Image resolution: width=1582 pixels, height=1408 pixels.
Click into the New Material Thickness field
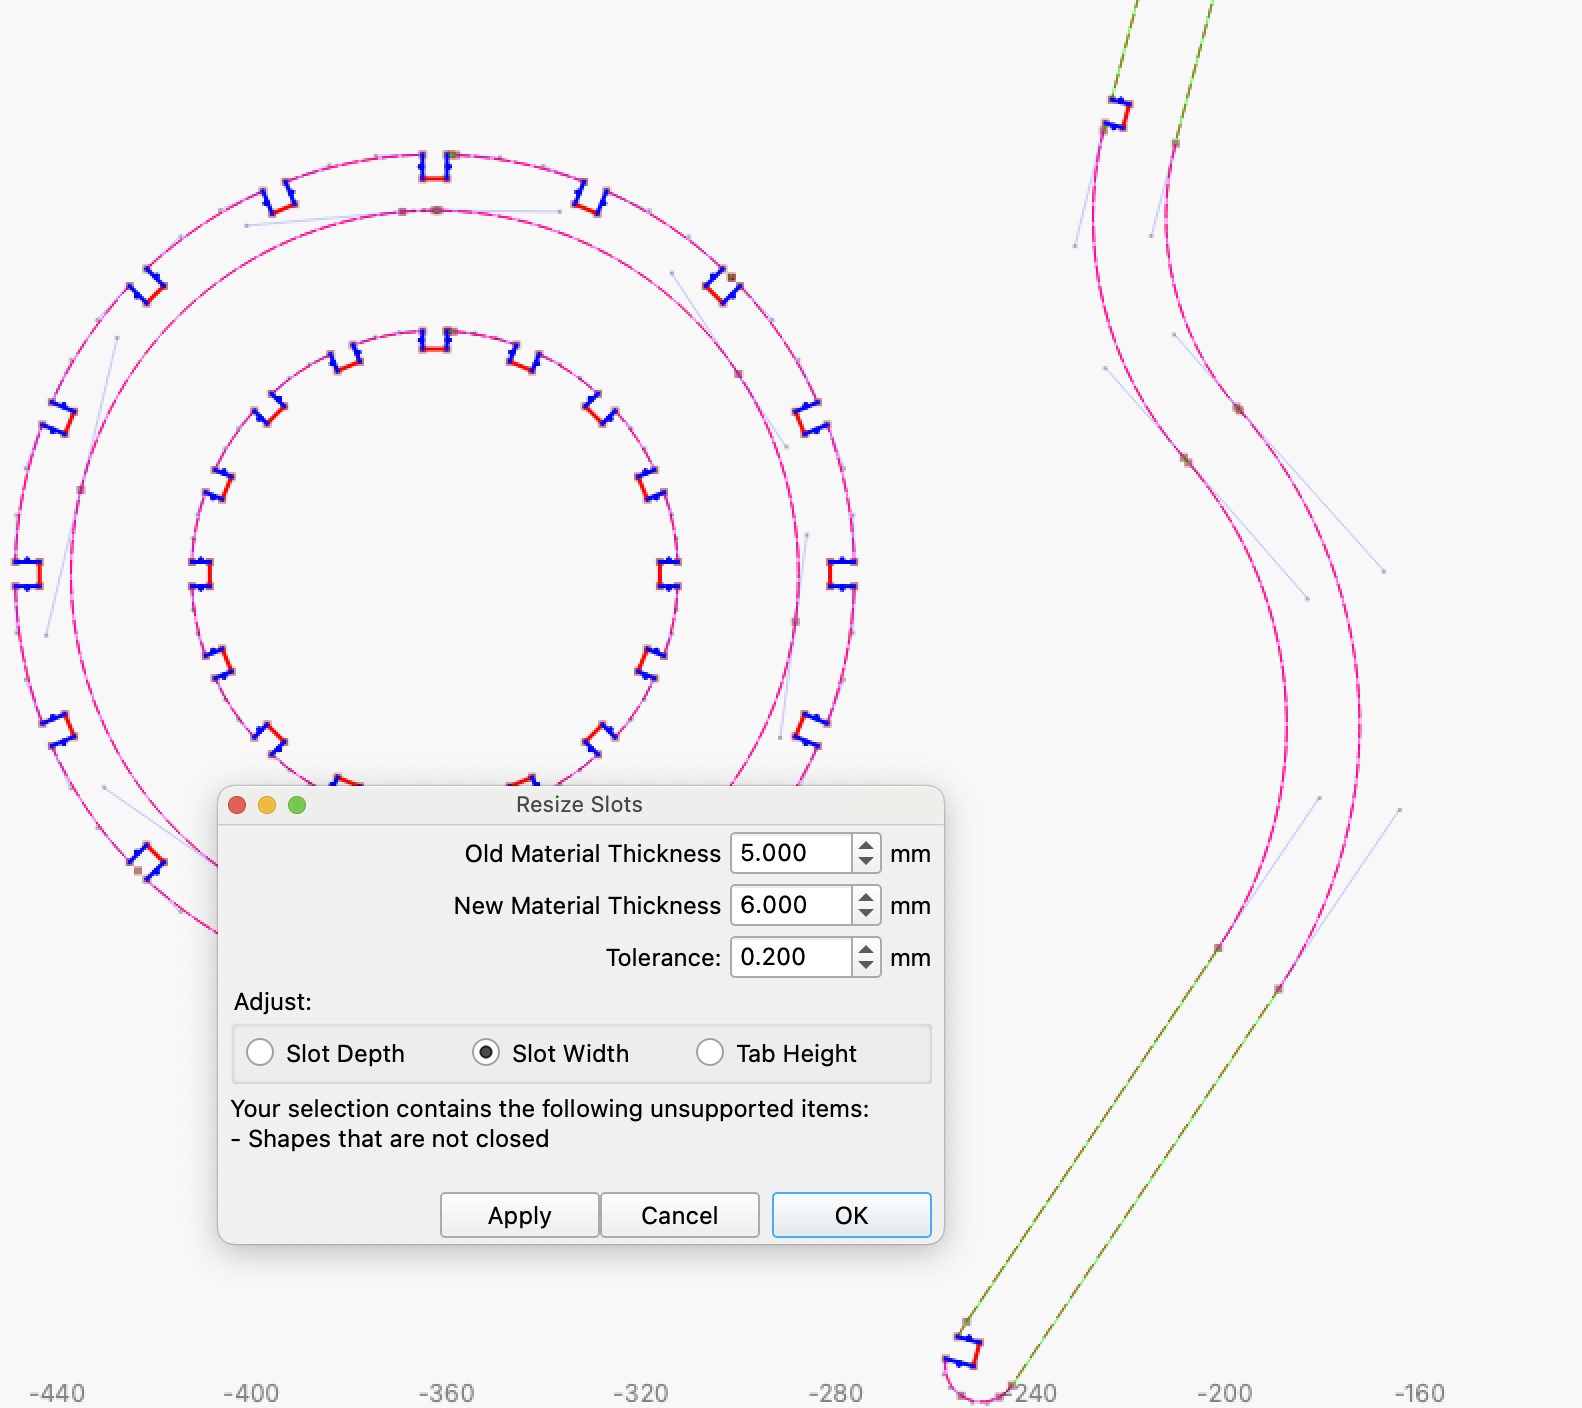[790, 906]
